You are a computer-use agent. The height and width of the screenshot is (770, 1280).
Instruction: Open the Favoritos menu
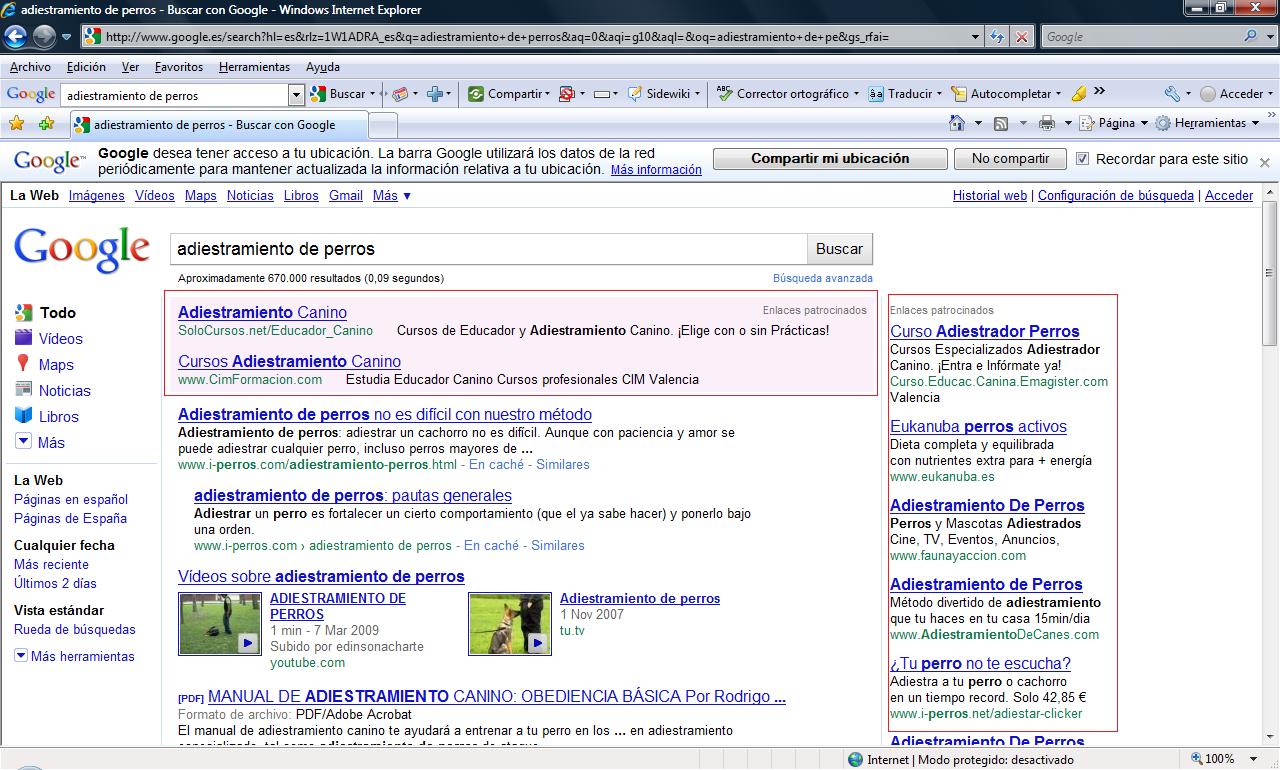pos(179,67)
